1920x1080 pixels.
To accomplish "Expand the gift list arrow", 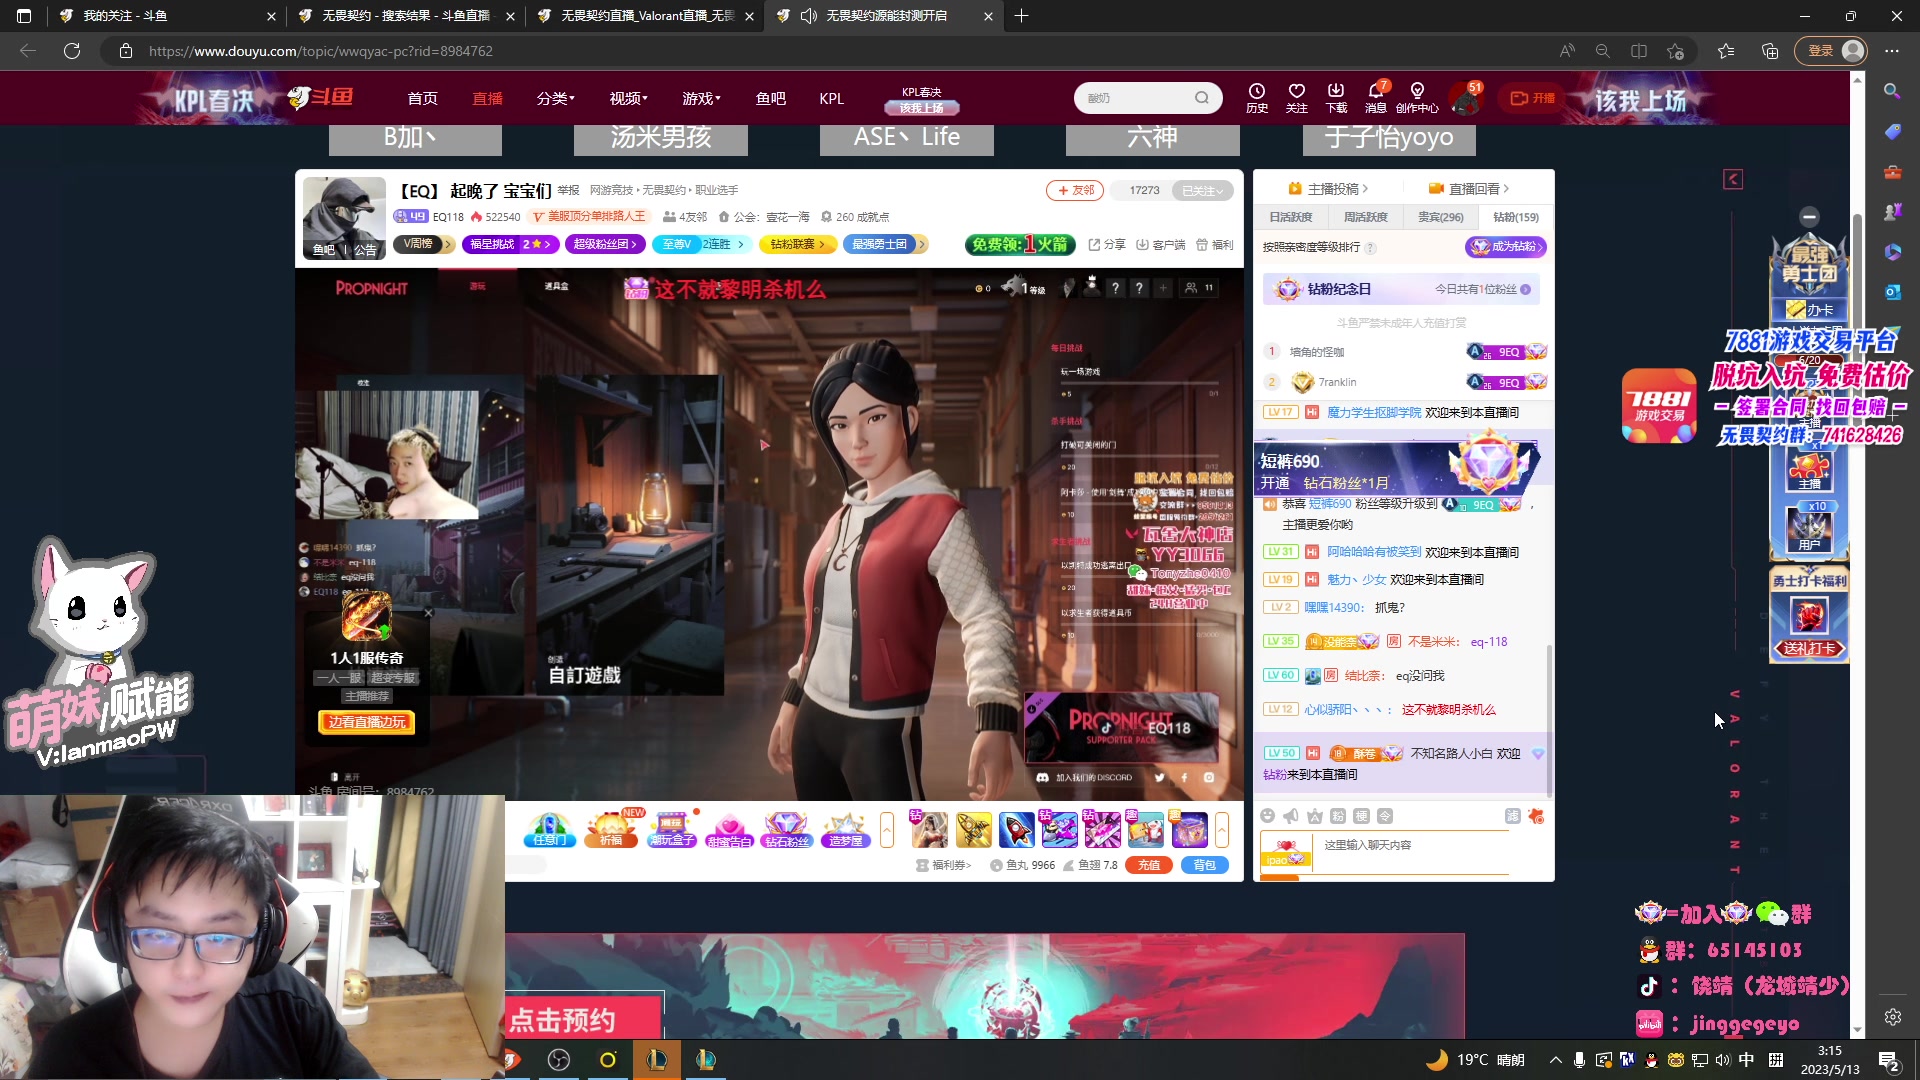I will click(1222, 830).
